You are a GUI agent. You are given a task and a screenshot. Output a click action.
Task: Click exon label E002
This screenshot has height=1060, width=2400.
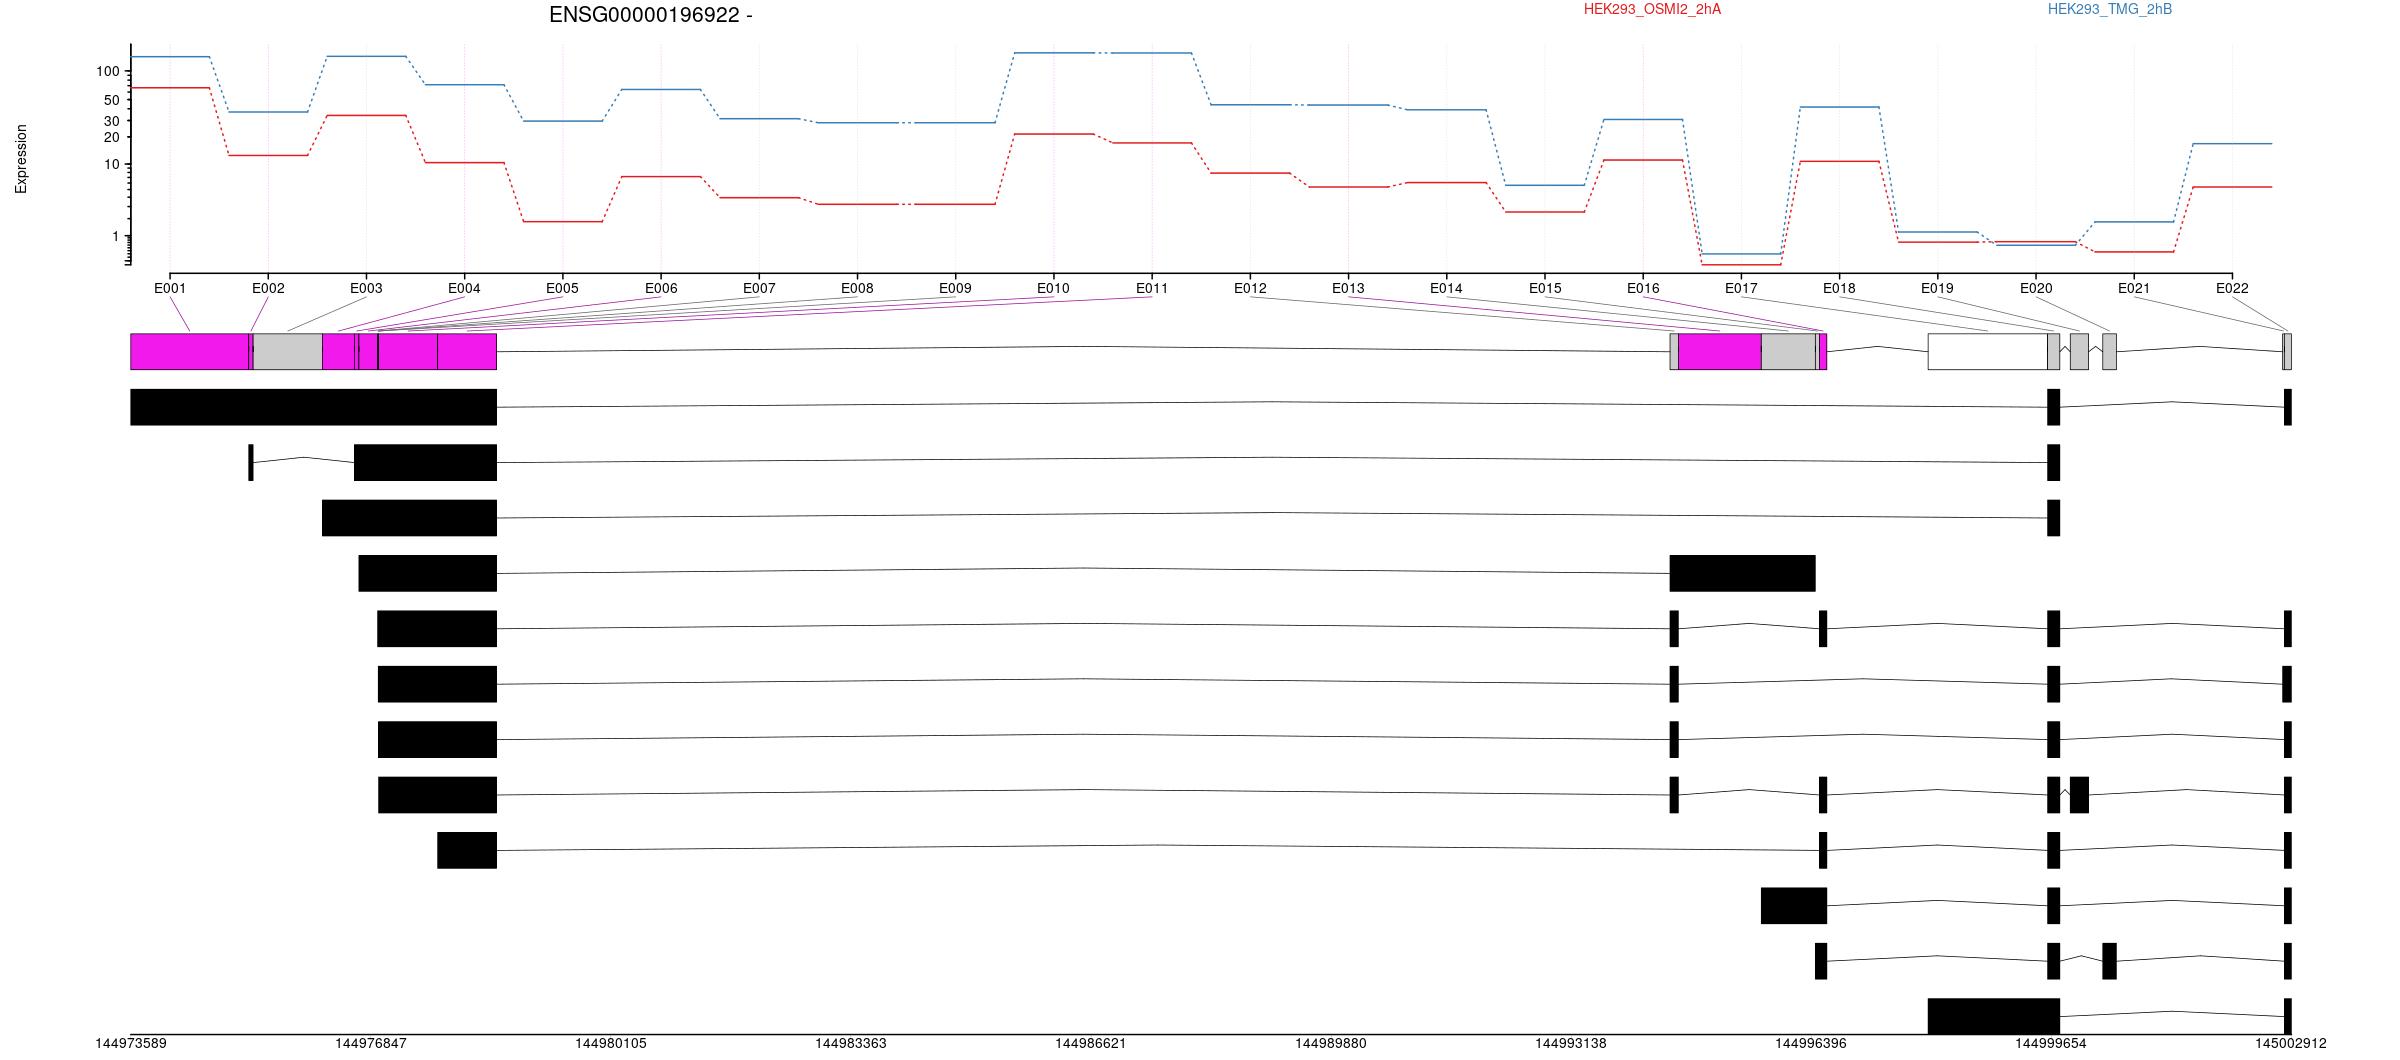(x=268, y=288)
